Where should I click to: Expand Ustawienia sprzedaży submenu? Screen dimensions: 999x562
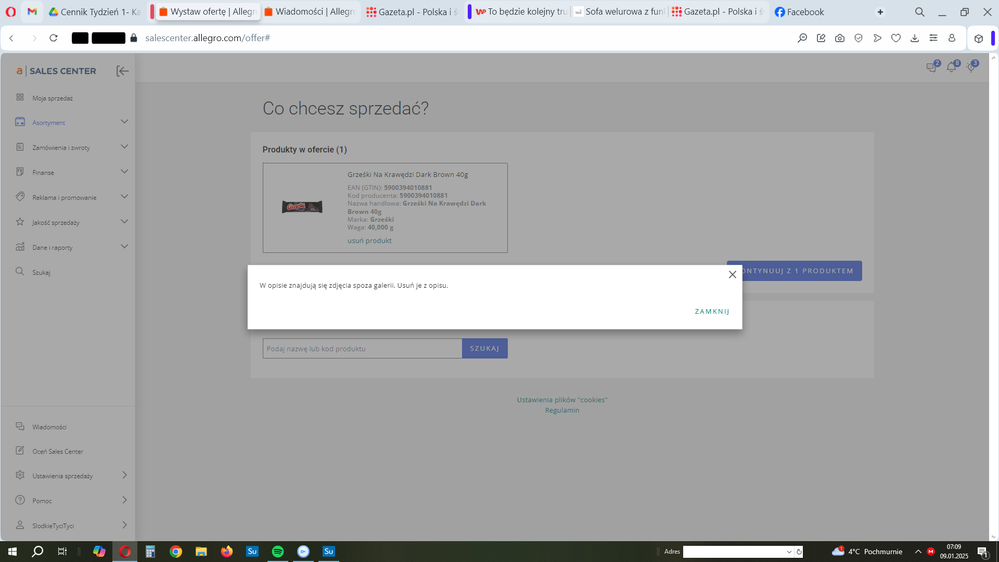pyautogui.click(x=124, y=475)
